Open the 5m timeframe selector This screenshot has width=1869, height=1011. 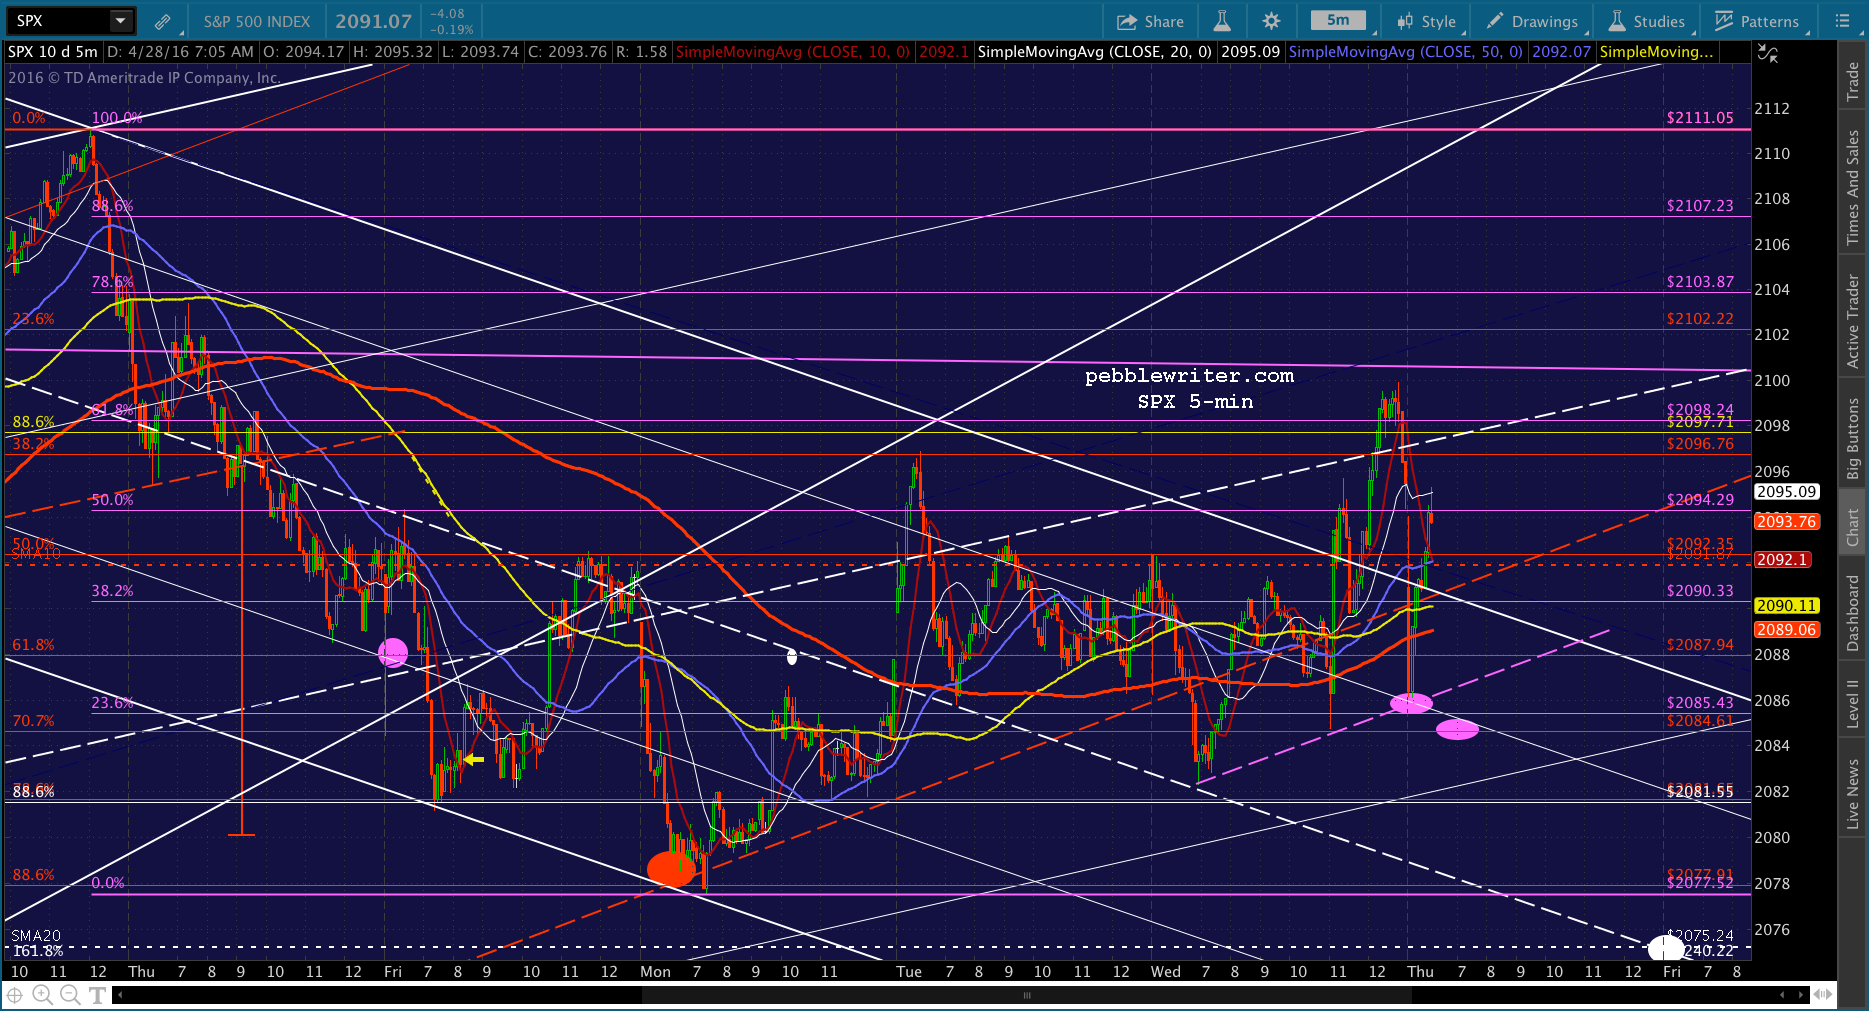[x=1338, y=21]
